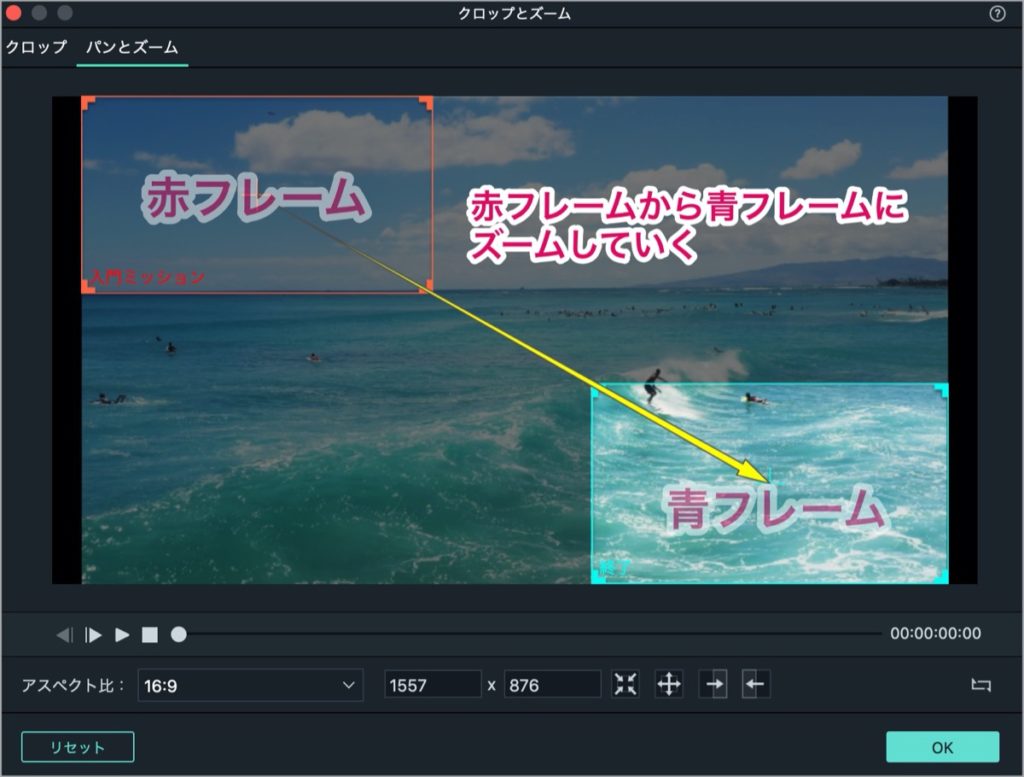Screen dimensions: 1024x777
Task: Click the red start frame bottom-right handle
Action: tap(426, 286)
